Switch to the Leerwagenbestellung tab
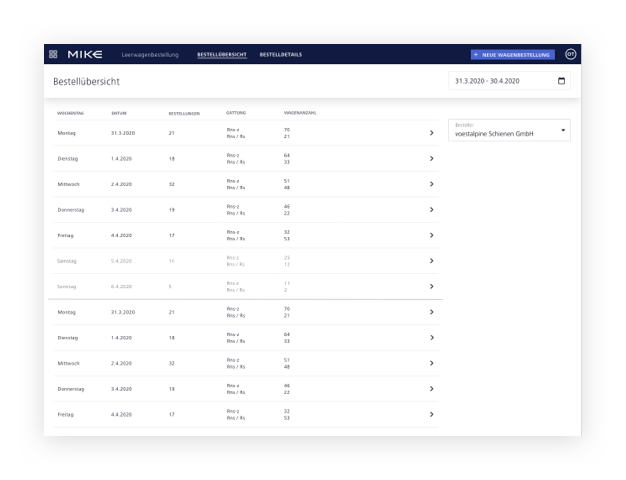This screenshot has height=480, width=626. click(x=150, y=54)
